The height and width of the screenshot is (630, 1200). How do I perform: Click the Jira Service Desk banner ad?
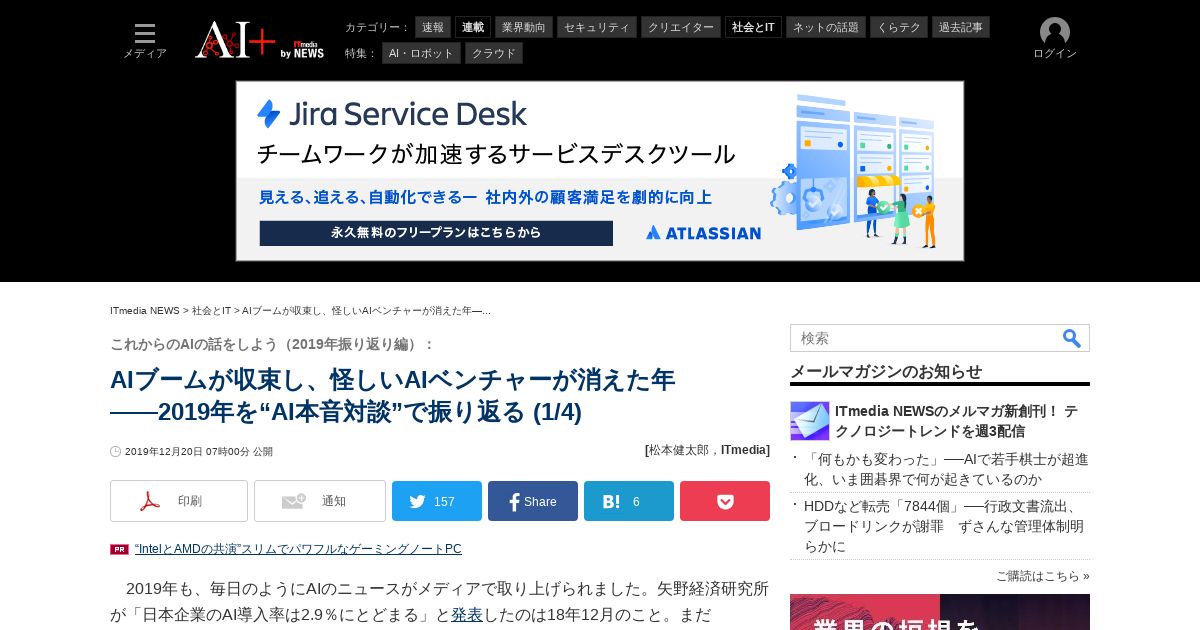[600, 171]
